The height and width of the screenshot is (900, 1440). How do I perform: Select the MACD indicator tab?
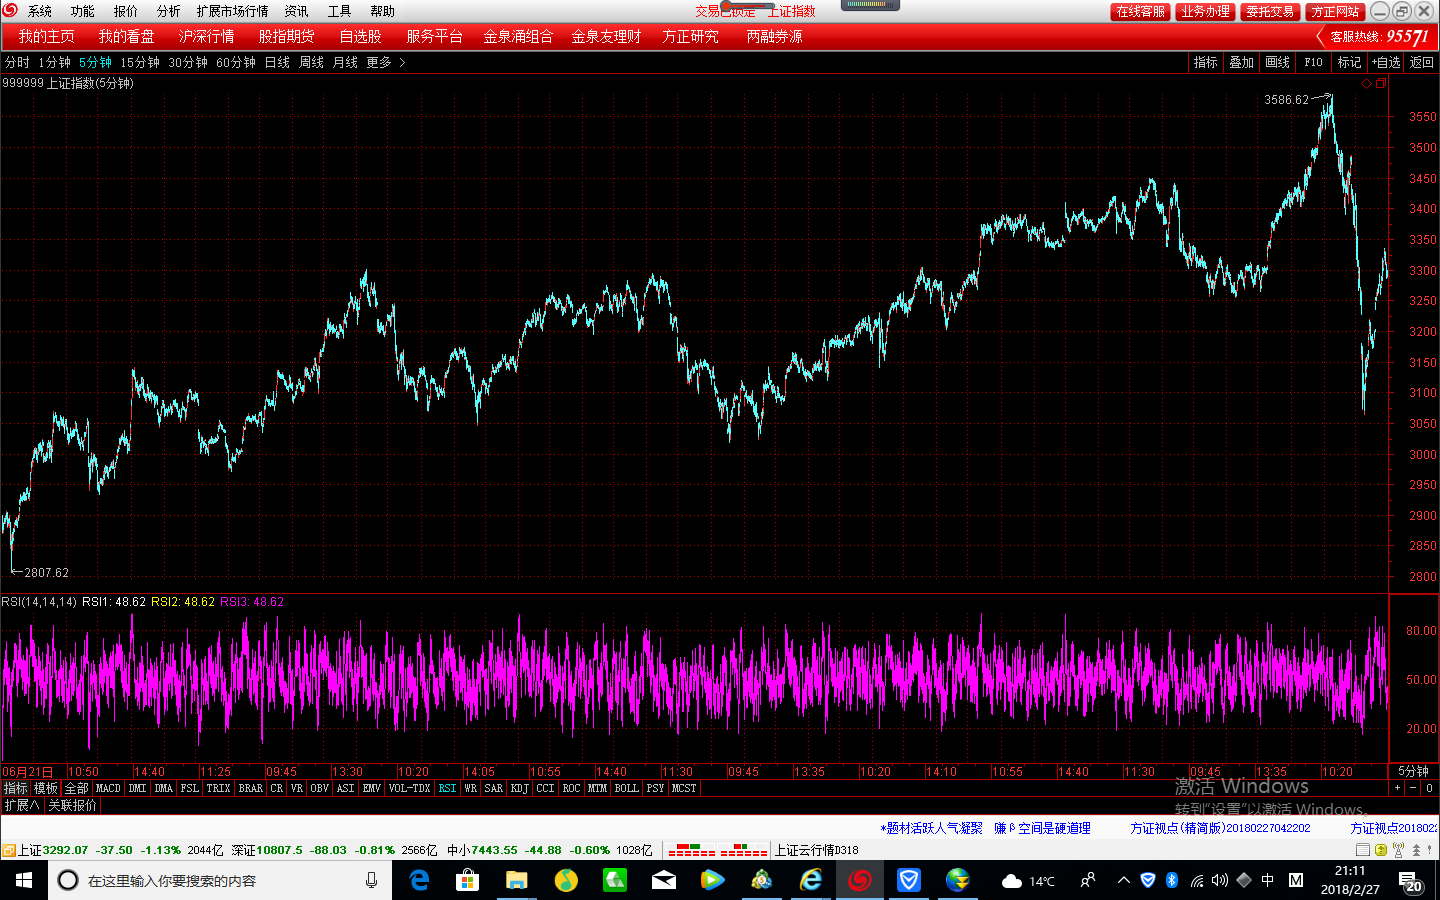108,788
